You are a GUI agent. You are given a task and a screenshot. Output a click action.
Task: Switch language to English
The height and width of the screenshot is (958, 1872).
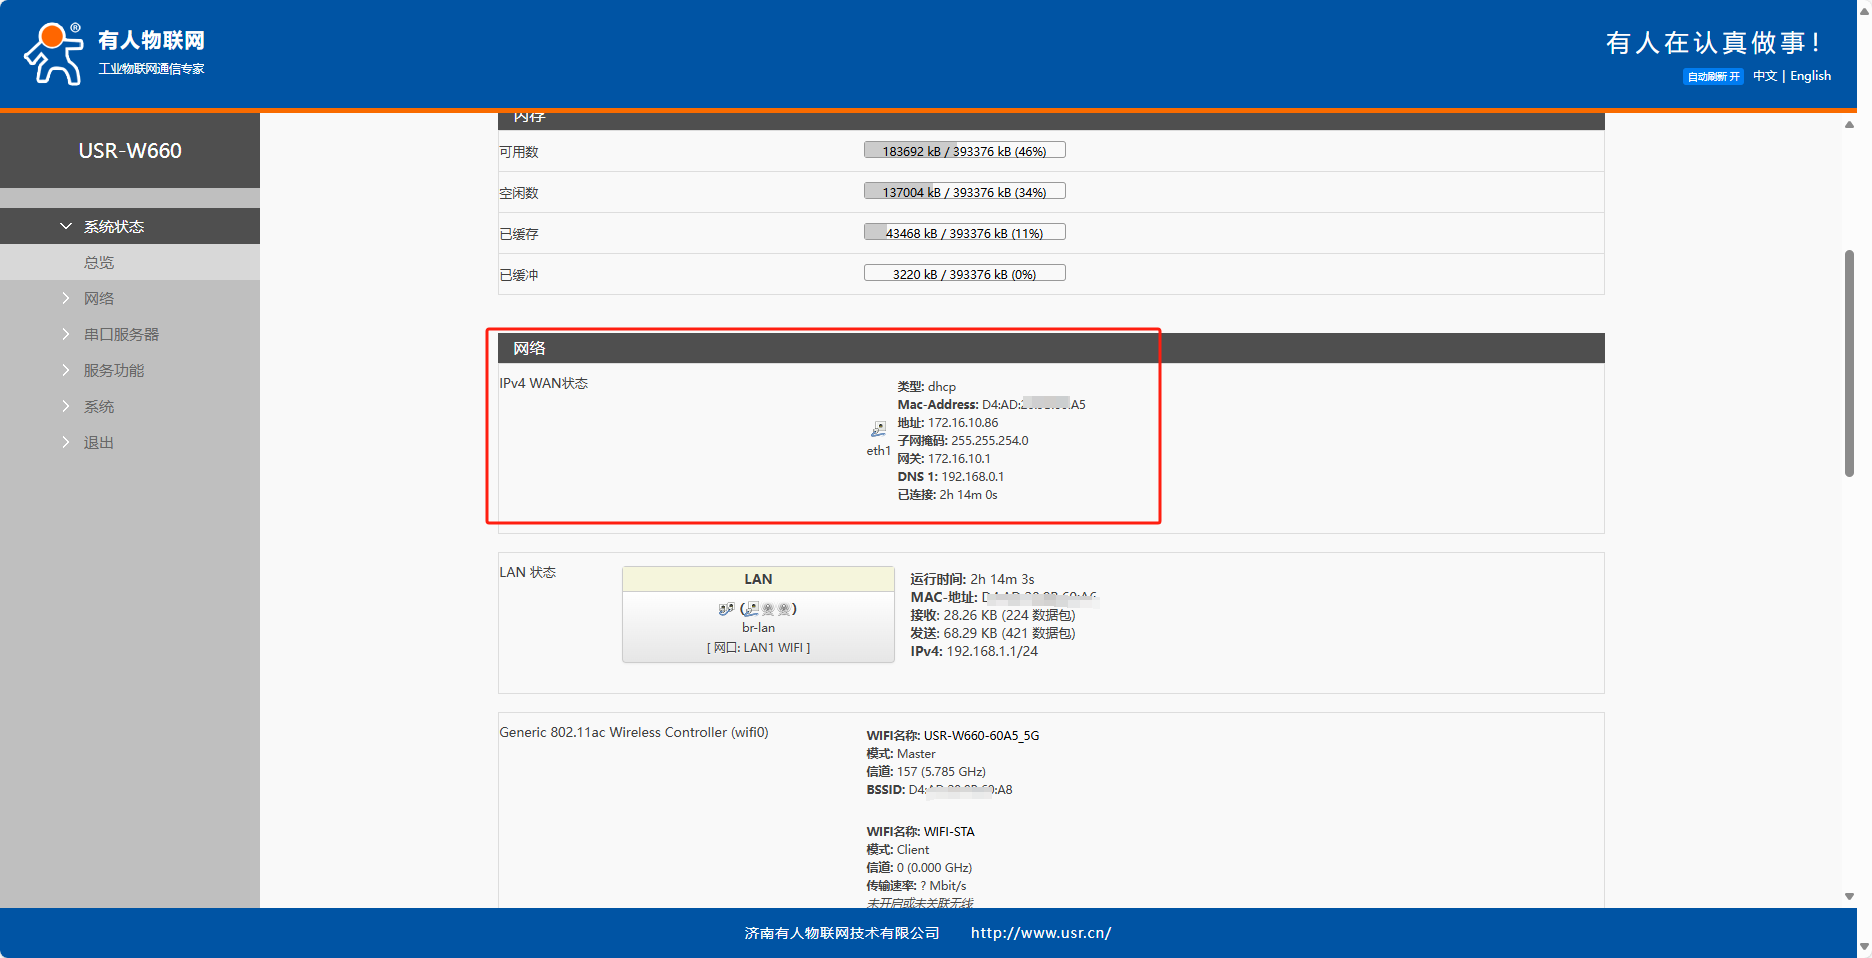pyautogui.click(x=1810, y=76)
